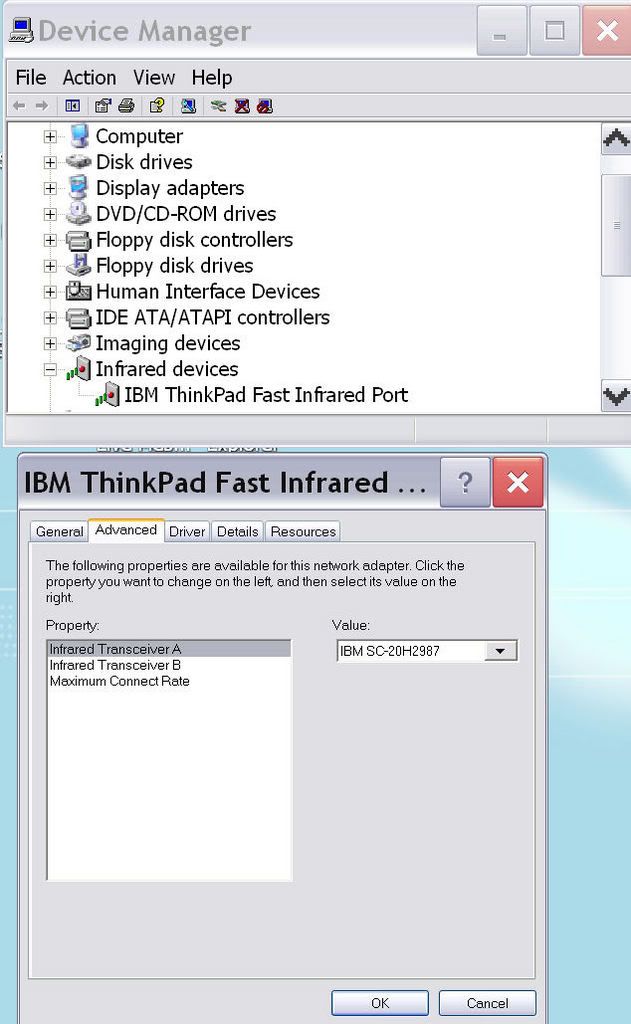Click the dialog's question mark help button

point(465,483)
